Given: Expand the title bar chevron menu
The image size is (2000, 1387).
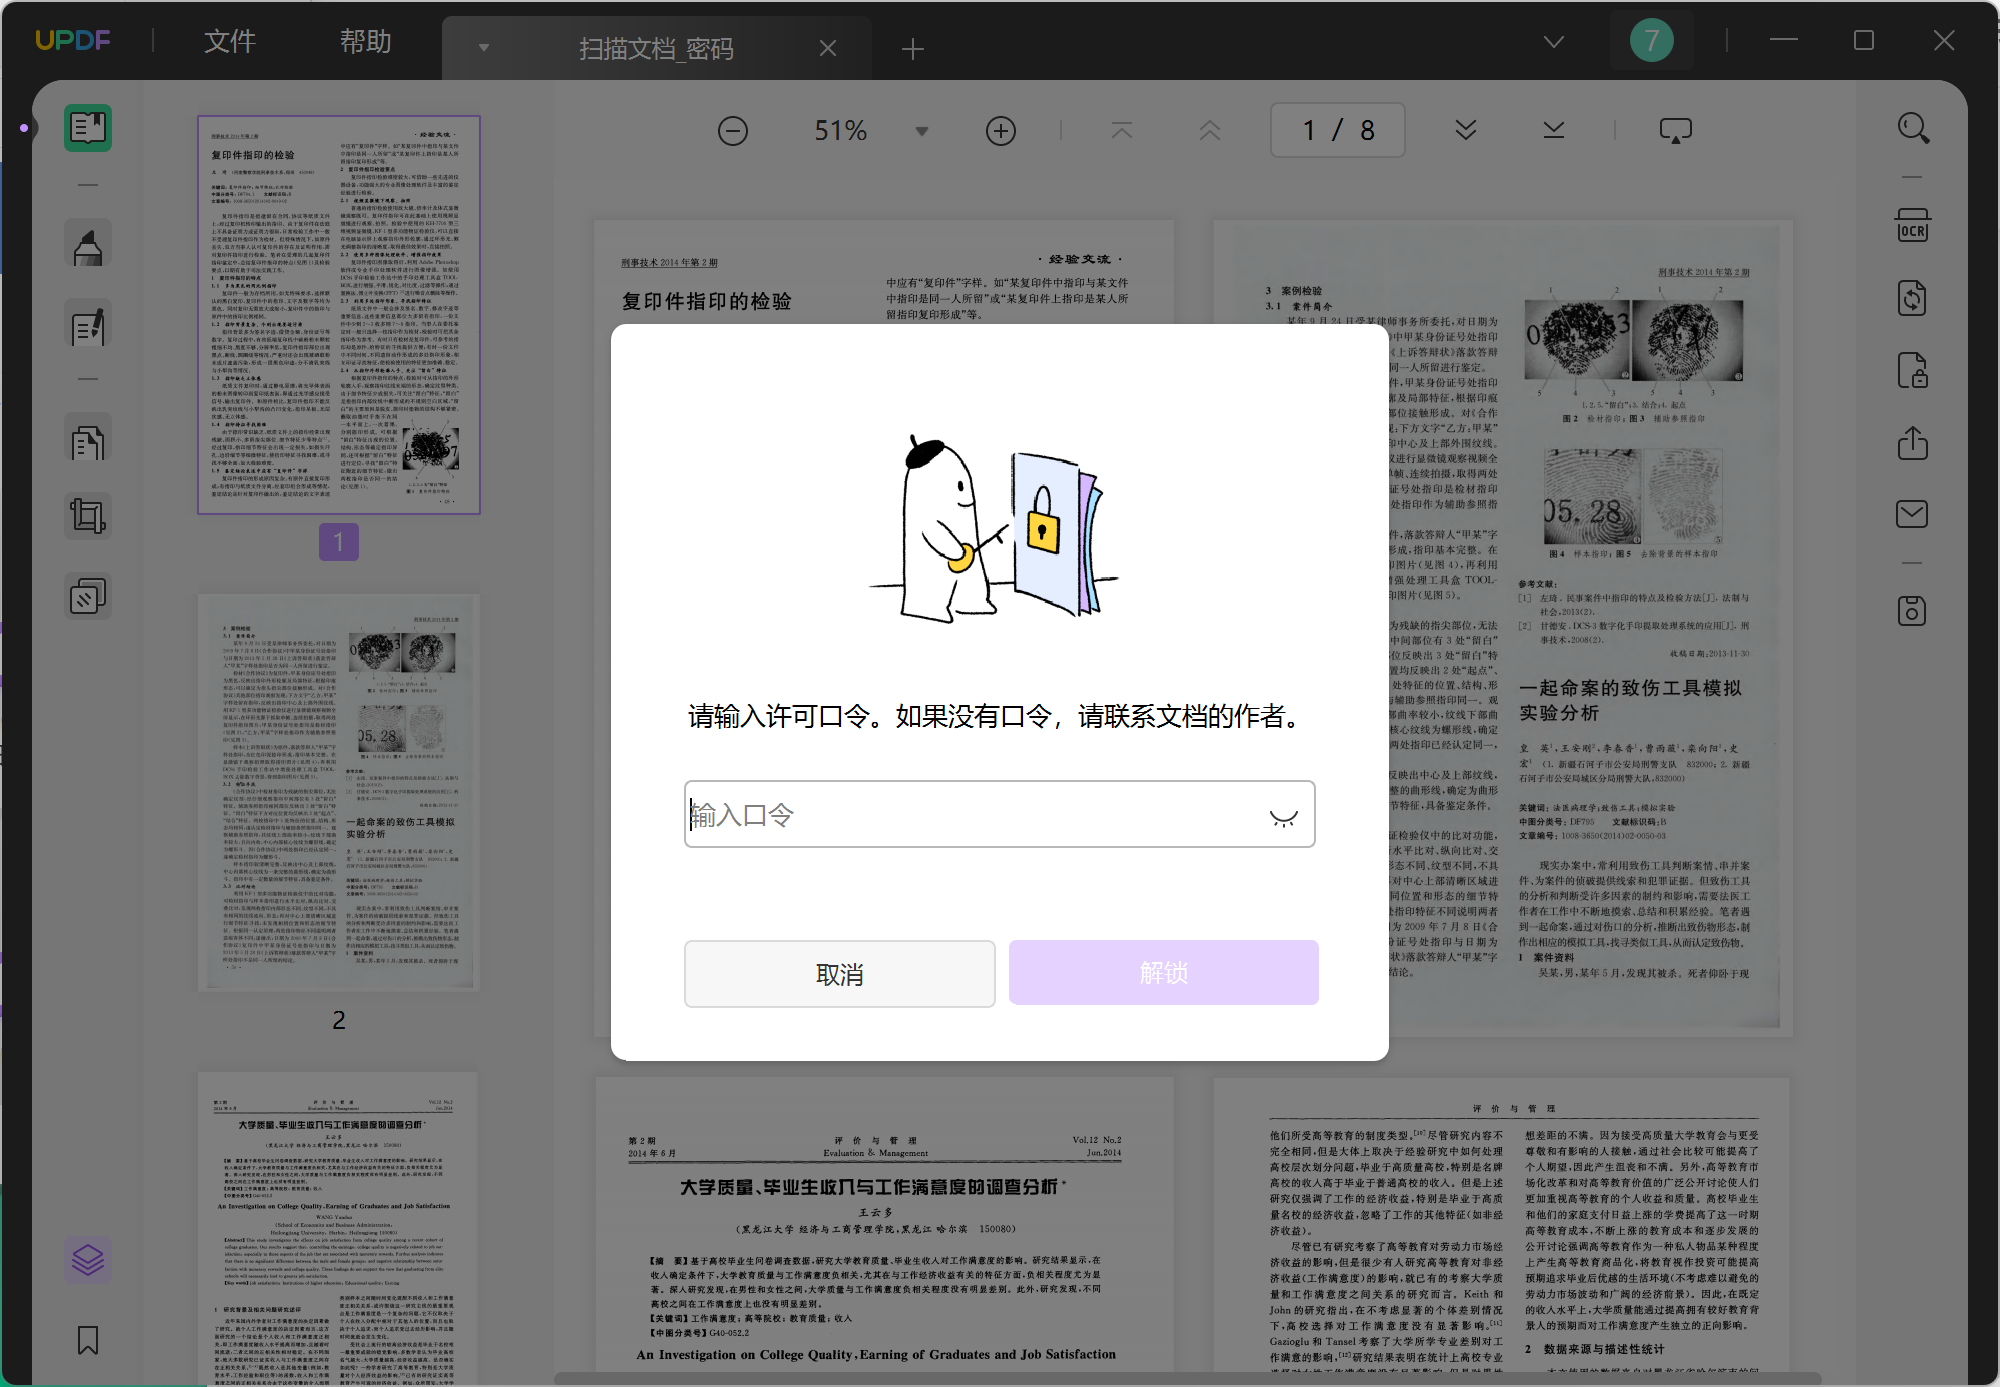Looking at the screenshot, I should [x=1553, y=41].
